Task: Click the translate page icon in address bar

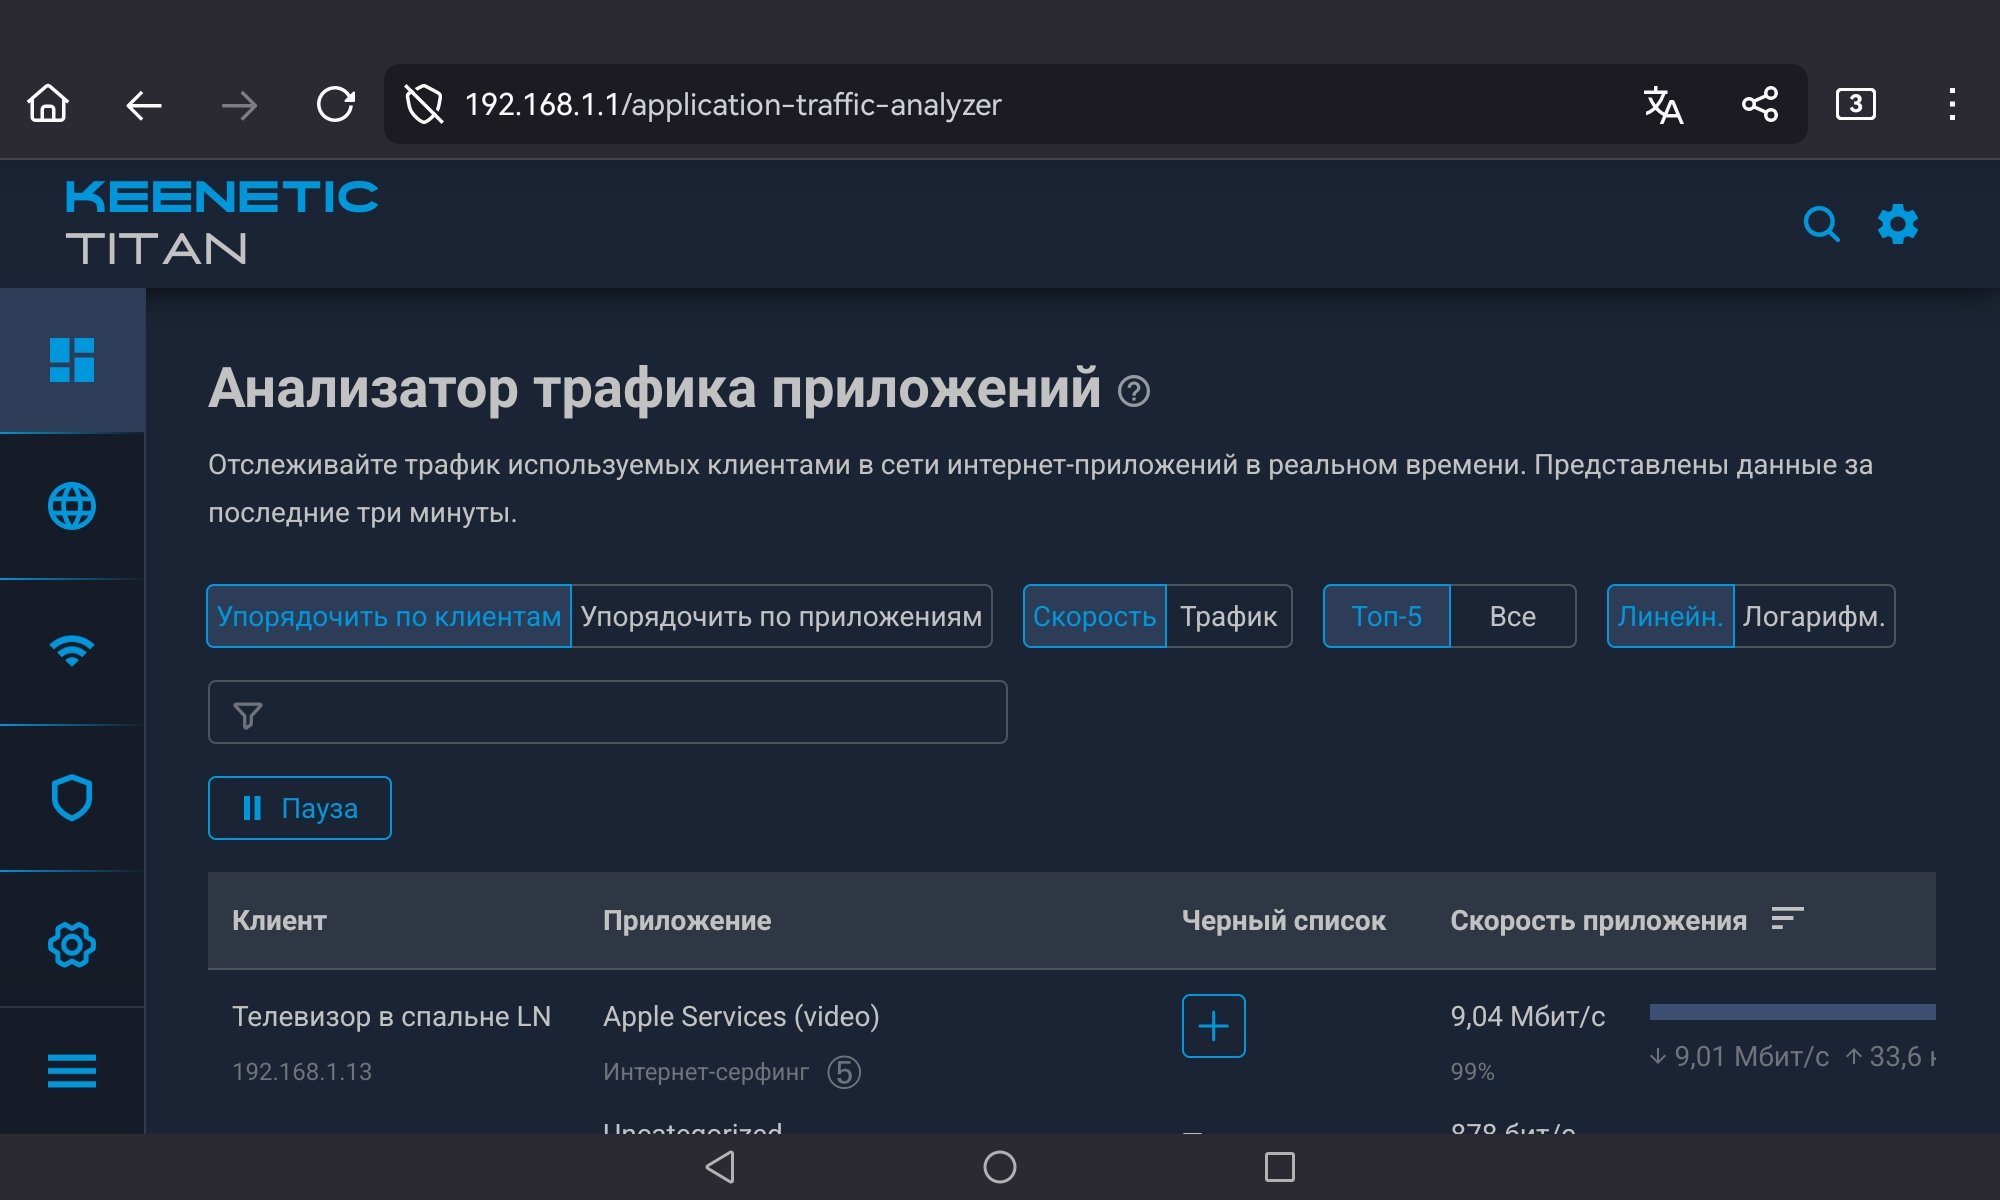Action: click(x=1663, y=104)
